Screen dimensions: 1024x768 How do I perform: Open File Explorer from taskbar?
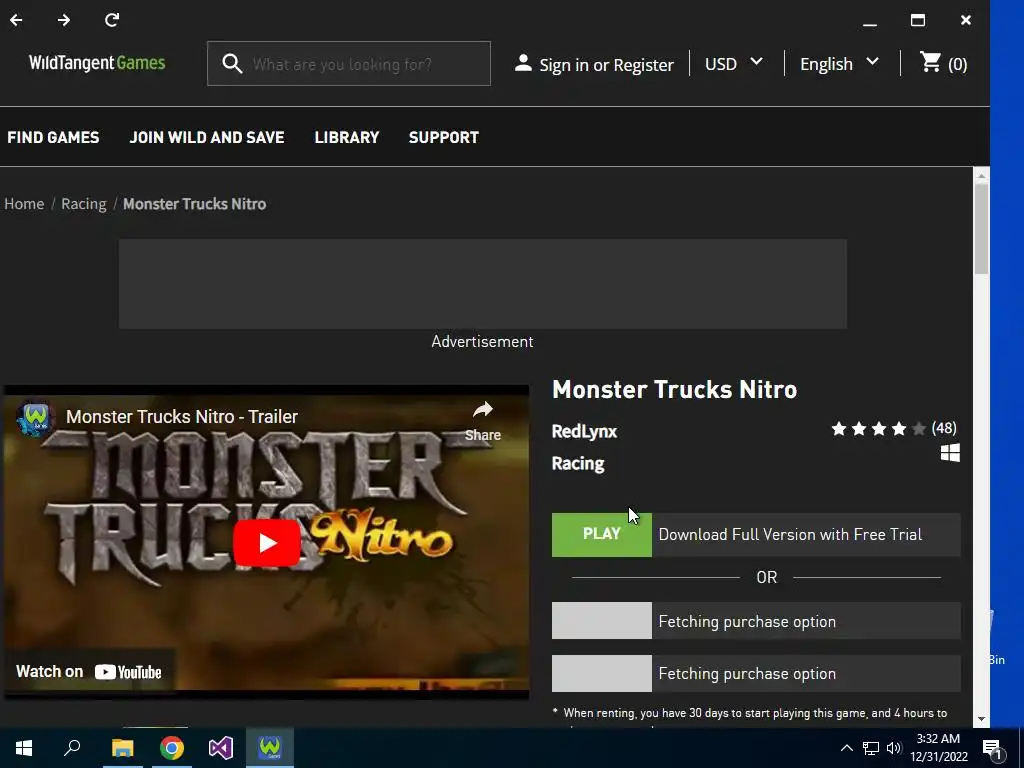pyautogui.click(x=122, y=748)
